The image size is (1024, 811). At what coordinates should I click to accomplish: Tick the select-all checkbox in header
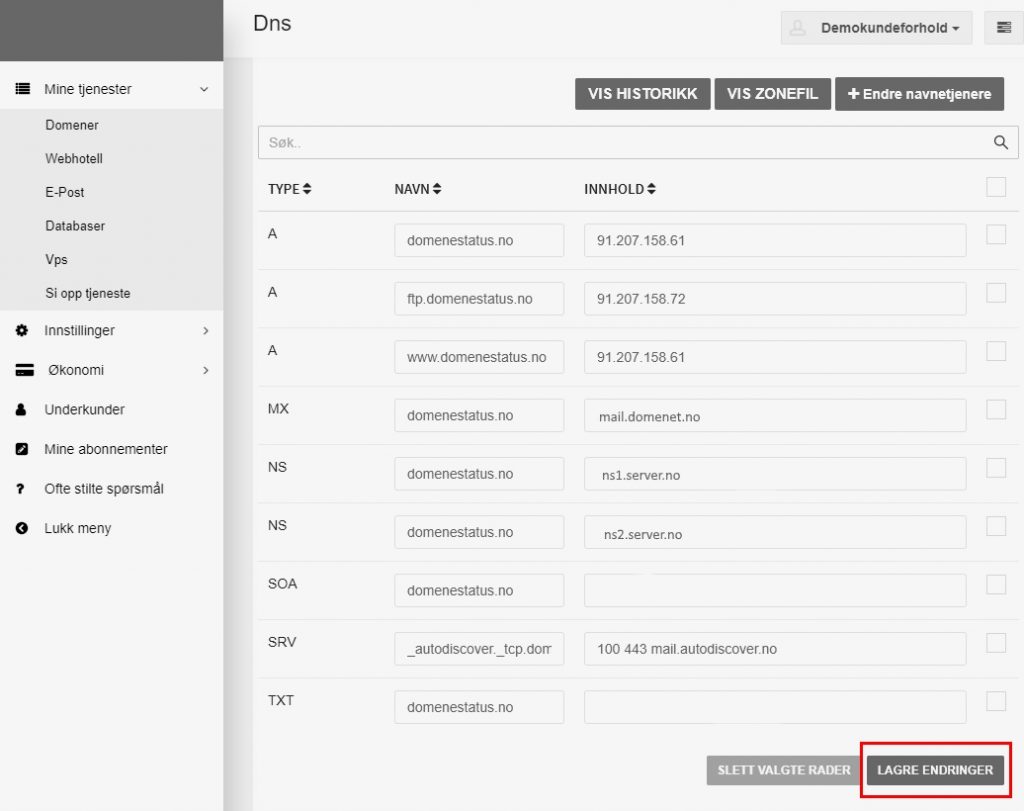point(996,187)
